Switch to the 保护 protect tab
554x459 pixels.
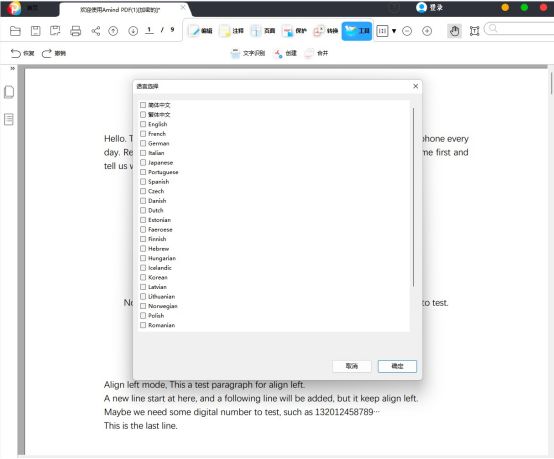click(294, 31)
